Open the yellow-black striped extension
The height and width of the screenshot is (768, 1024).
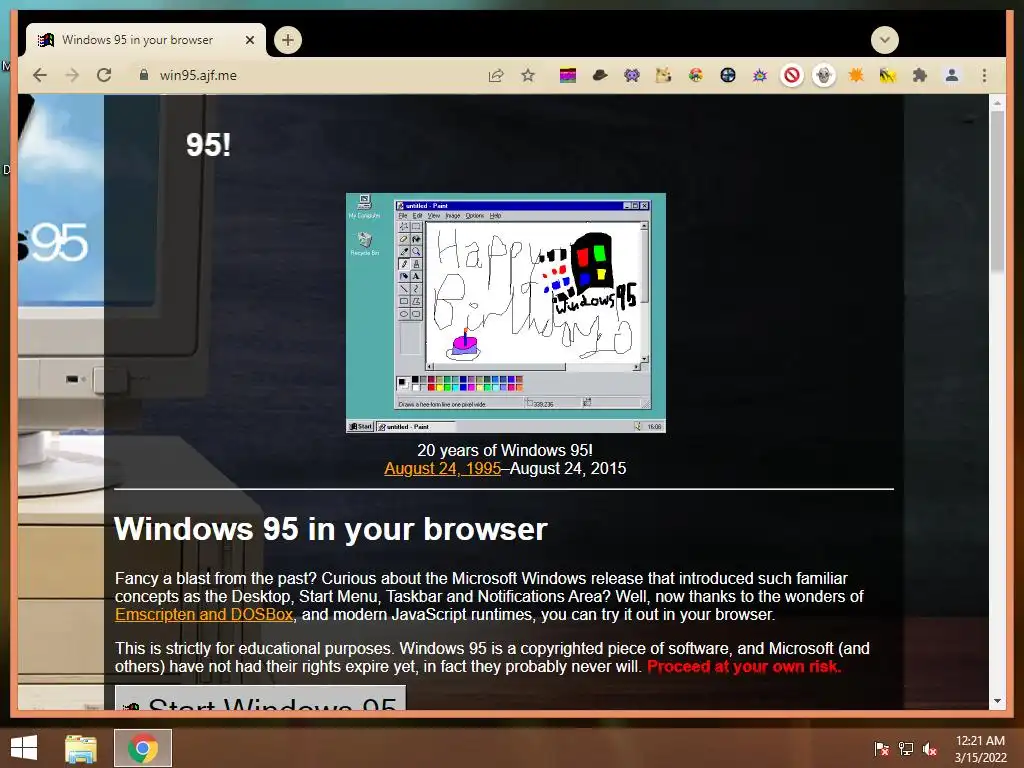[x=888, y=76]
